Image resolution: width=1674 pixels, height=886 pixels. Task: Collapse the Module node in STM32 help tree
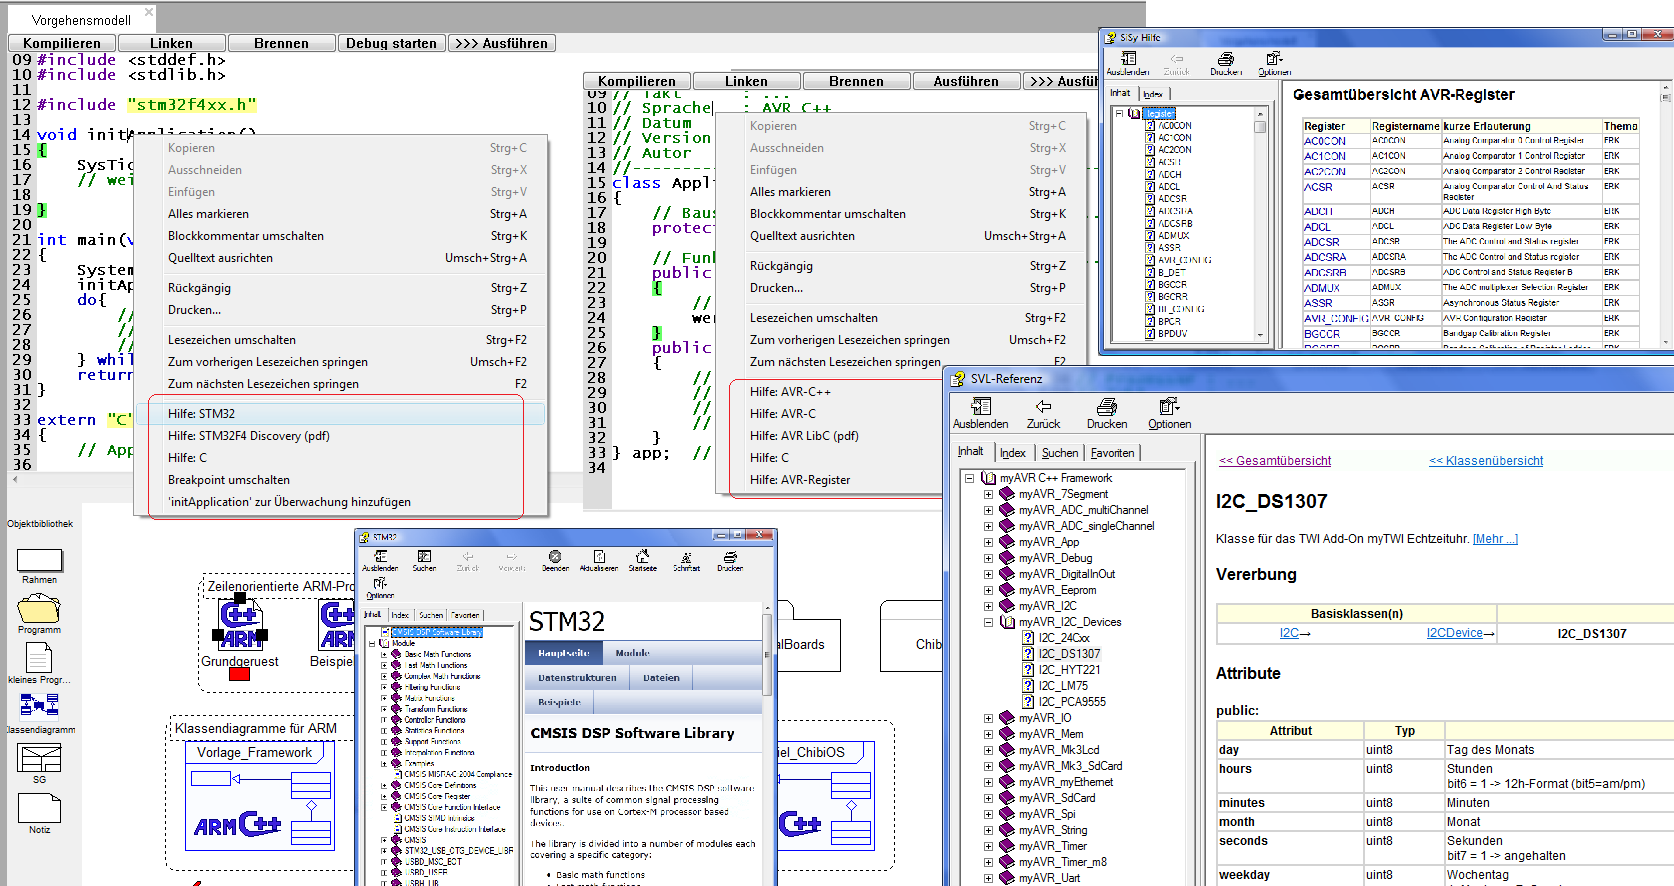[x=372, y=643]
